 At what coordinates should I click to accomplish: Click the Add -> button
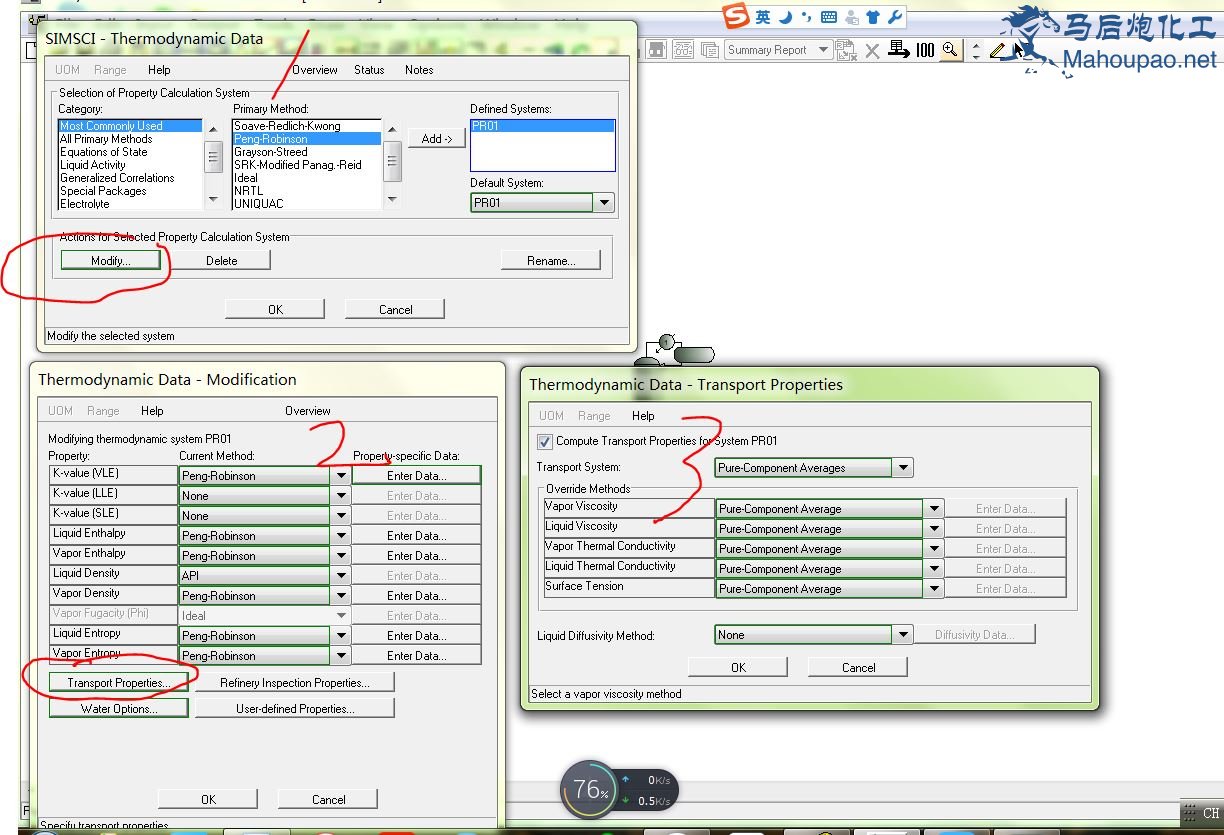click(437, 139)
